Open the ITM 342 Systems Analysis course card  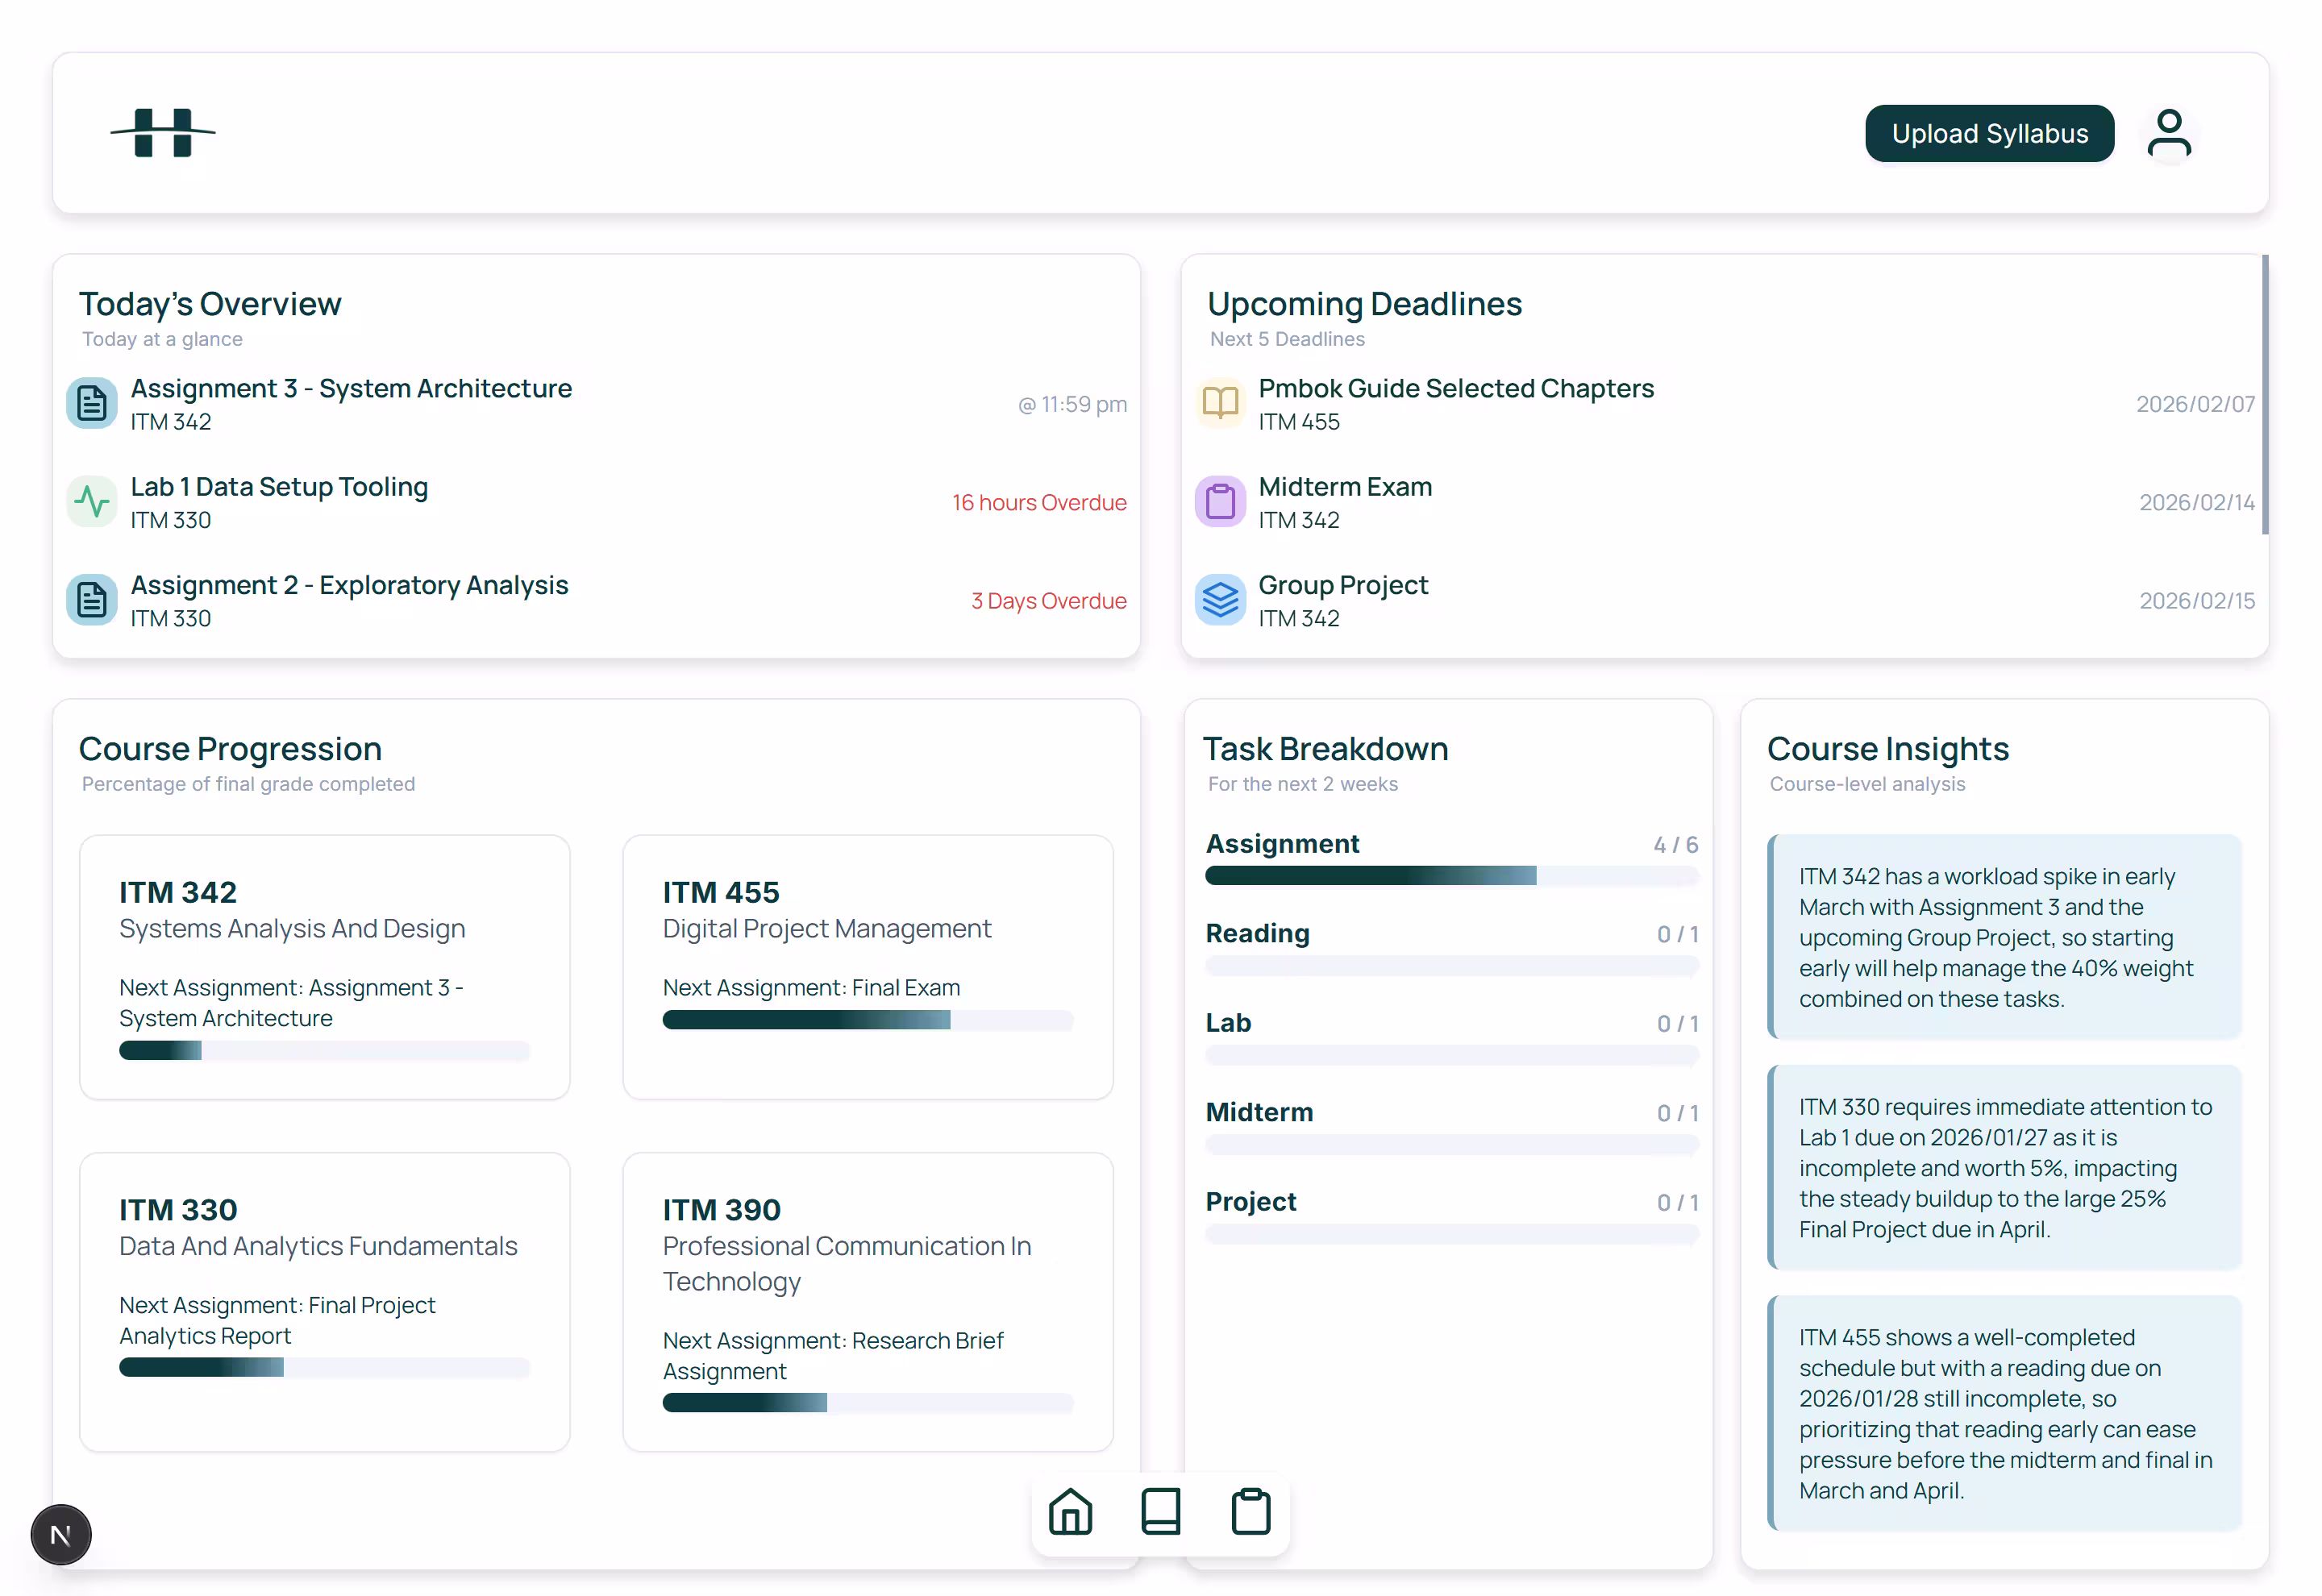click(324, 966)
